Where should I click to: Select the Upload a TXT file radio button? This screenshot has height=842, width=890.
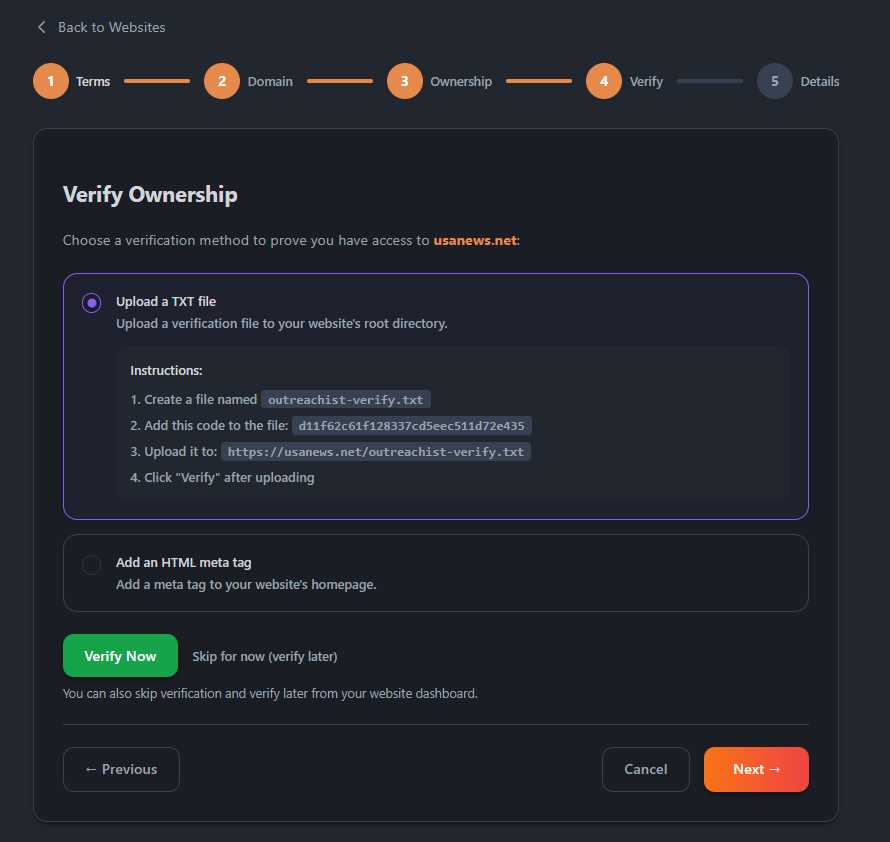click(x=91, y=302)
